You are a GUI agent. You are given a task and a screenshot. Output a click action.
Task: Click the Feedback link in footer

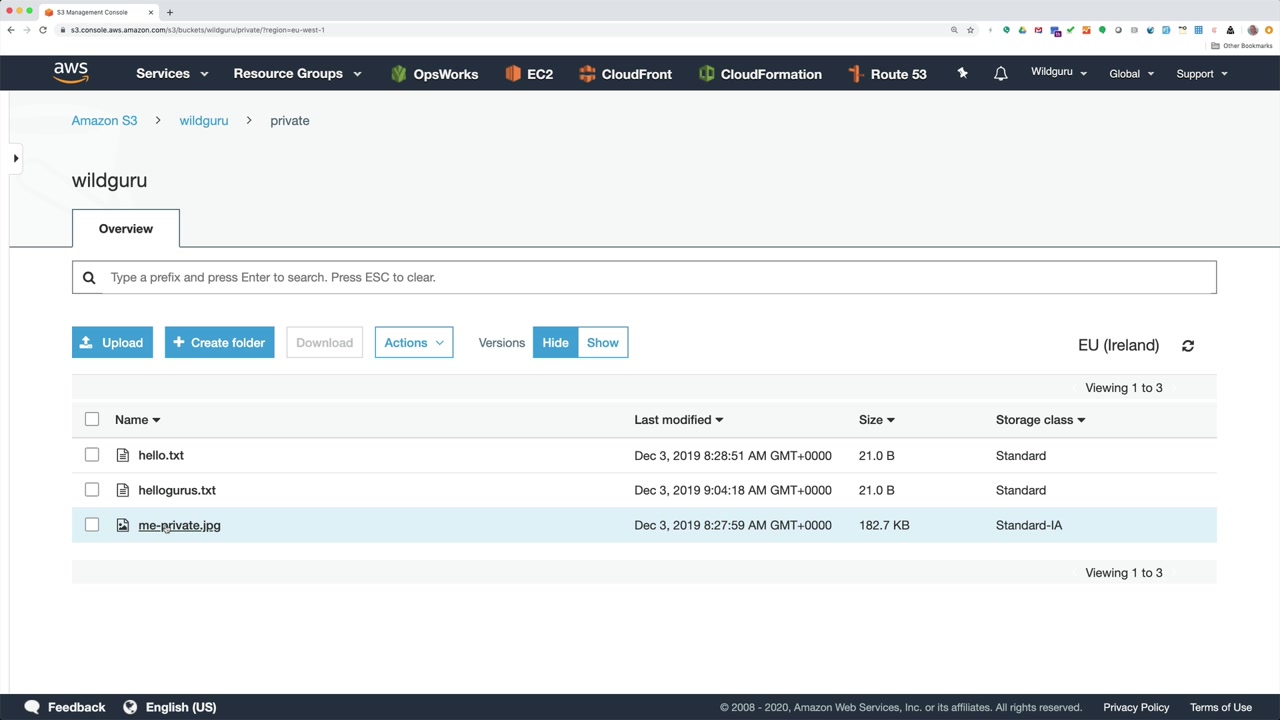[76, 708]
